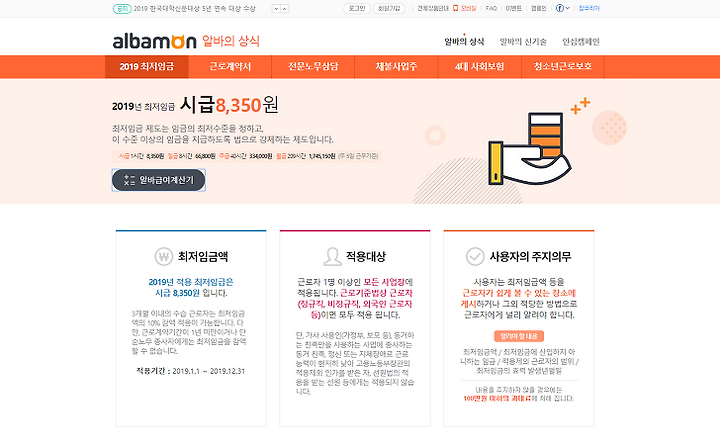Viewport: 720px width, 447px height.
Task: Click the 회원가입 signup button
Action: 389,8
